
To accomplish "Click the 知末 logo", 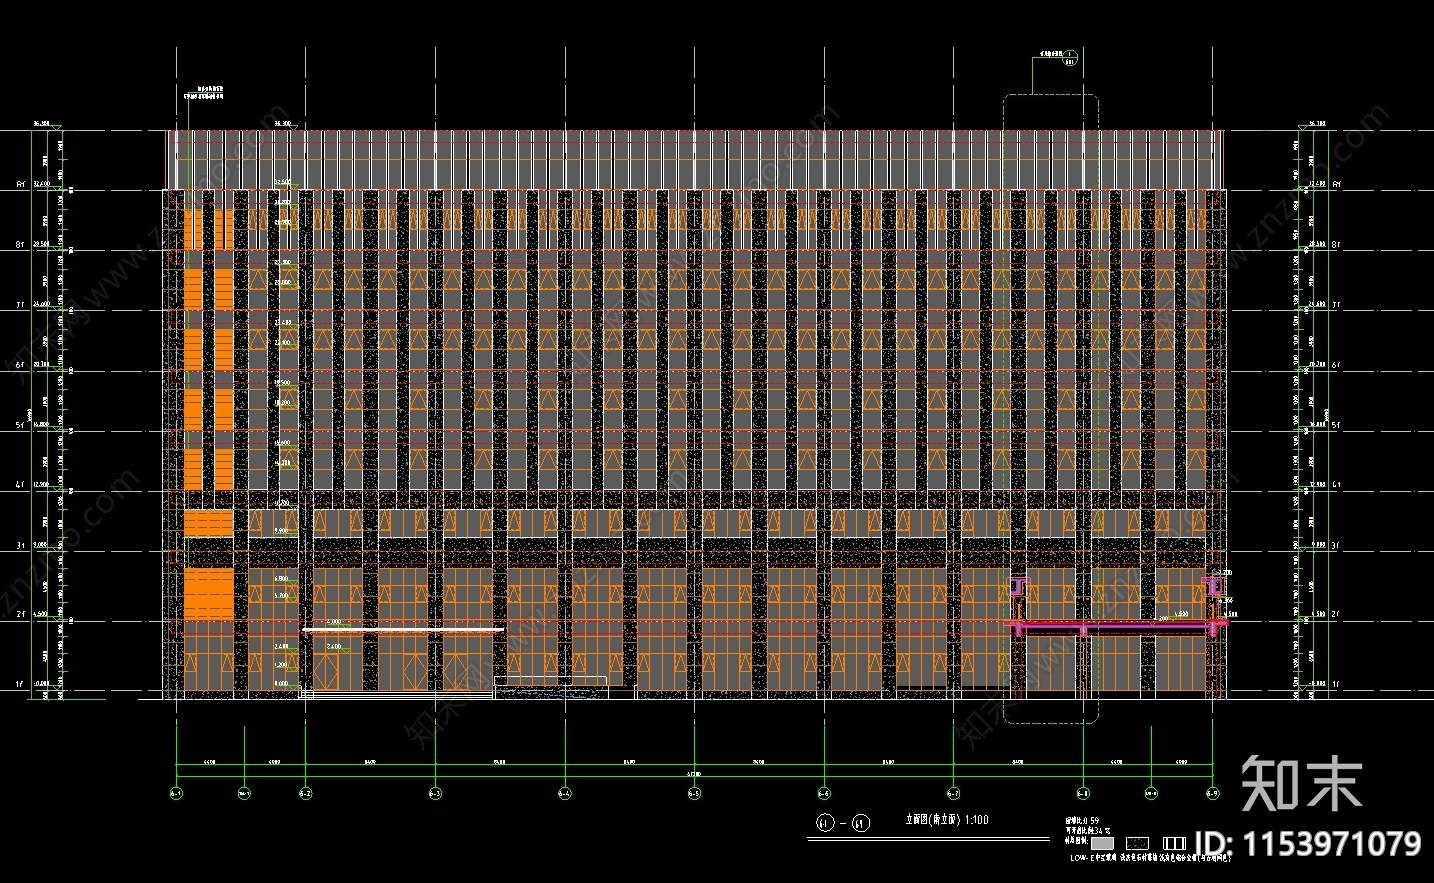I will pyautogui.click(x=1302, y=784).
